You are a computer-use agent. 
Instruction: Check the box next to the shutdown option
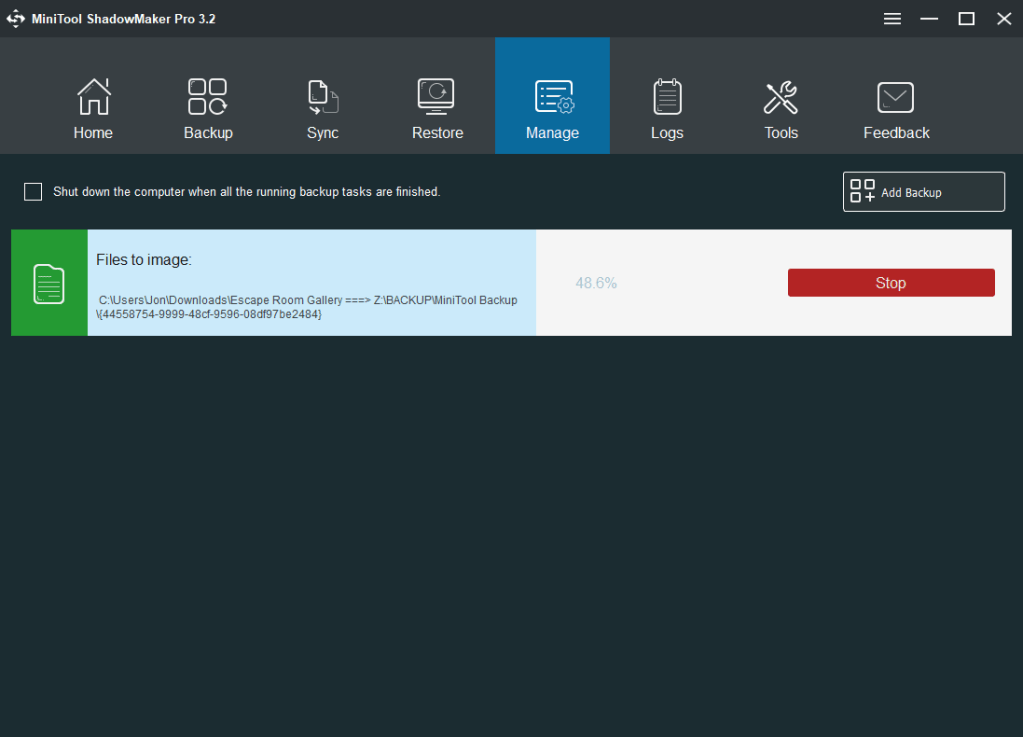point(32,191)
